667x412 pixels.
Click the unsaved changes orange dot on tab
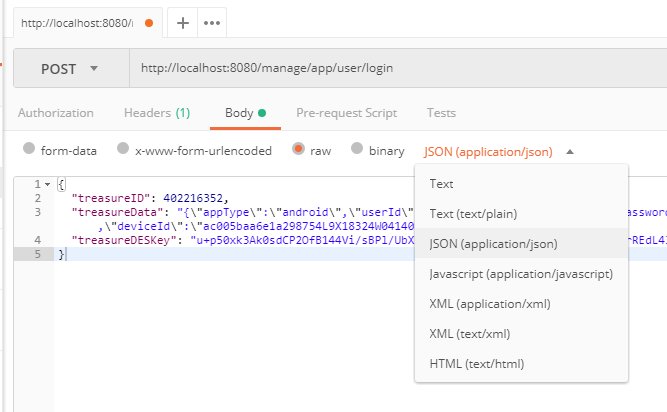pos(149,23)
